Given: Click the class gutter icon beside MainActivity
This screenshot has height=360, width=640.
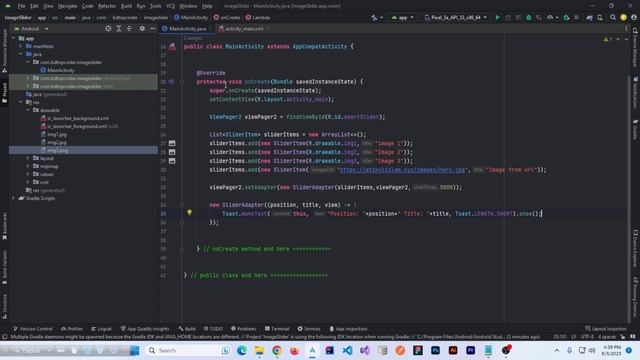Looking at the screenshot, I should tap(172, 47).
